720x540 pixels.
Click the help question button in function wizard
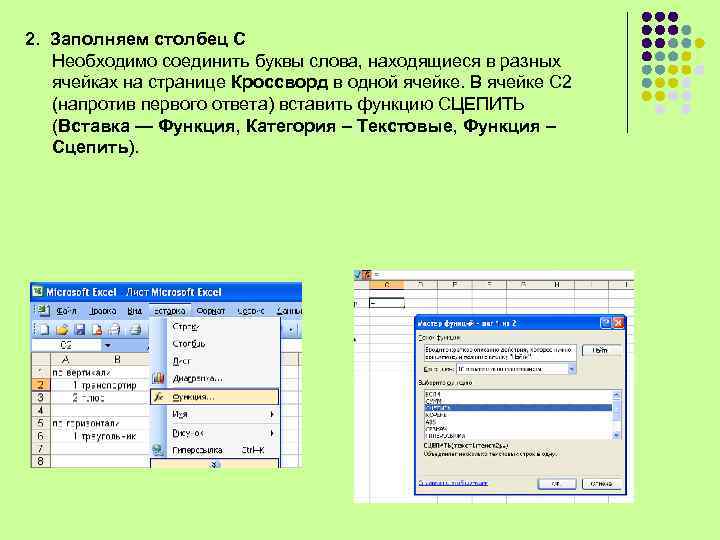(606, 323)
